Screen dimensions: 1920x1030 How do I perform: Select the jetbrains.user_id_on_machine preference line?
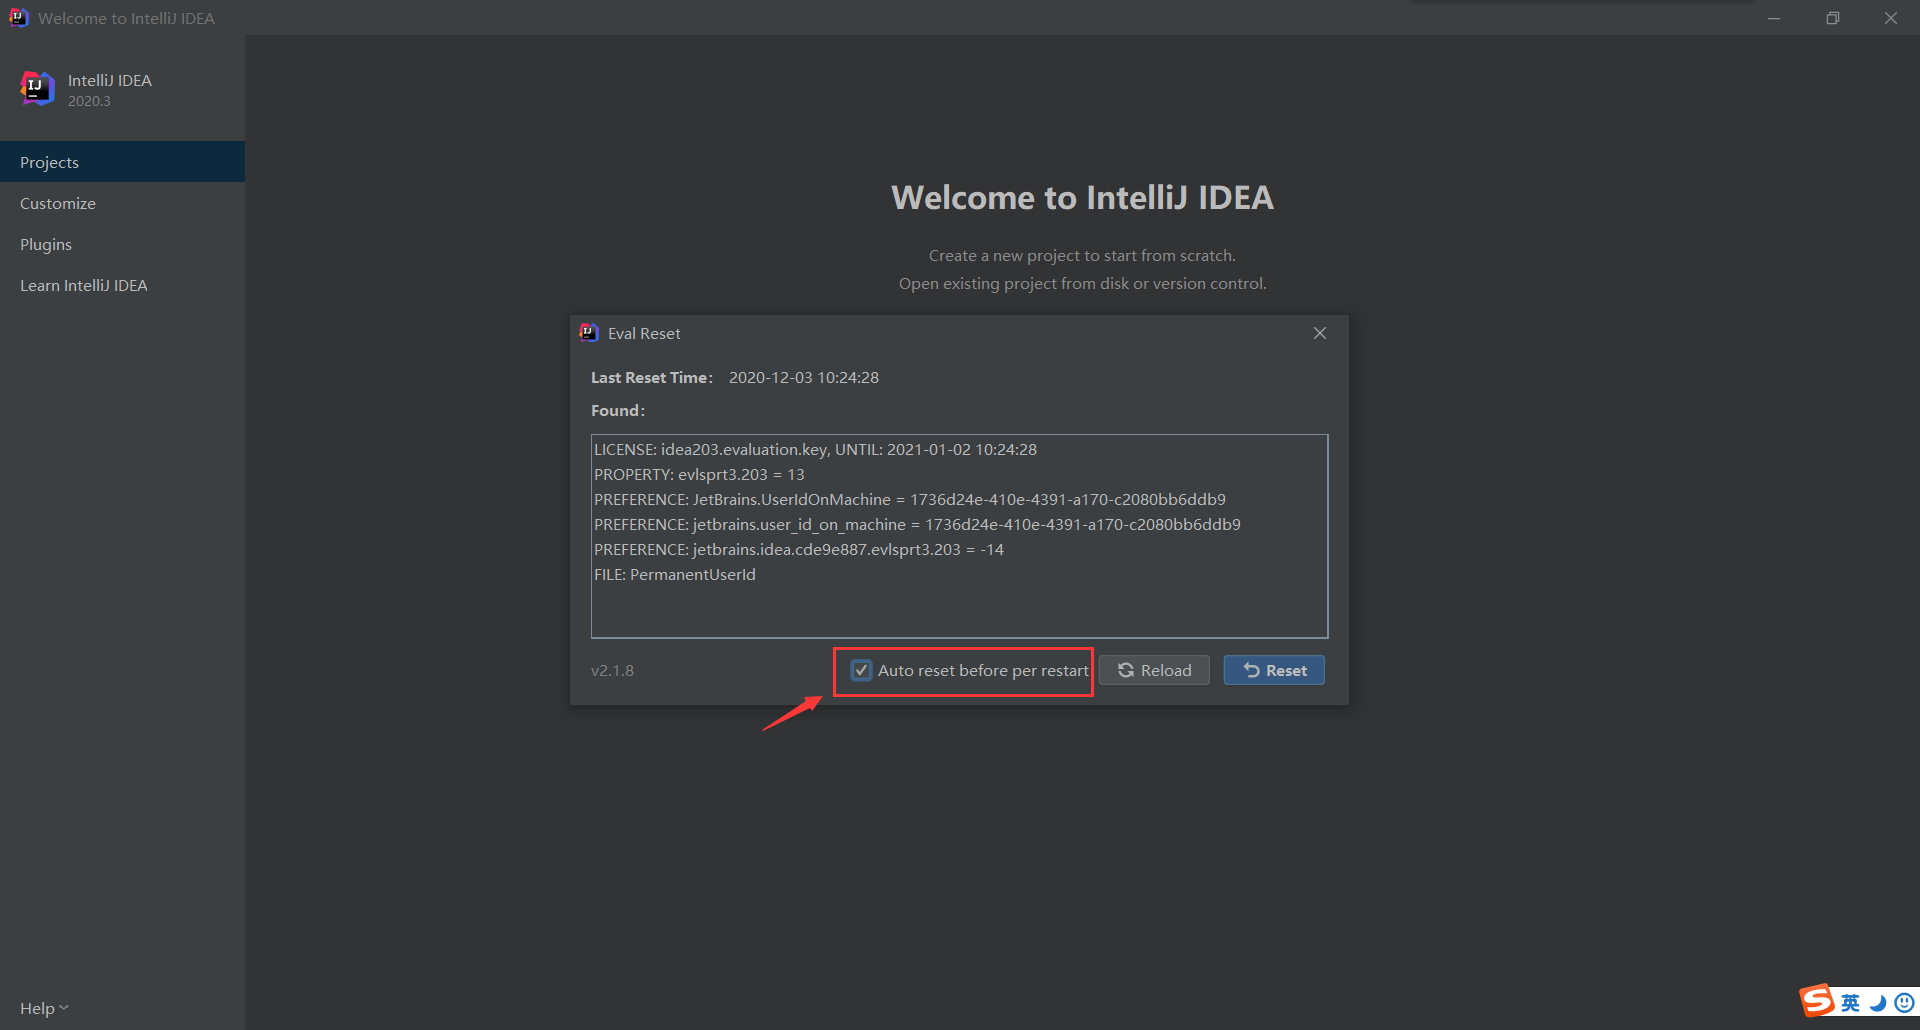coord(917,524)
